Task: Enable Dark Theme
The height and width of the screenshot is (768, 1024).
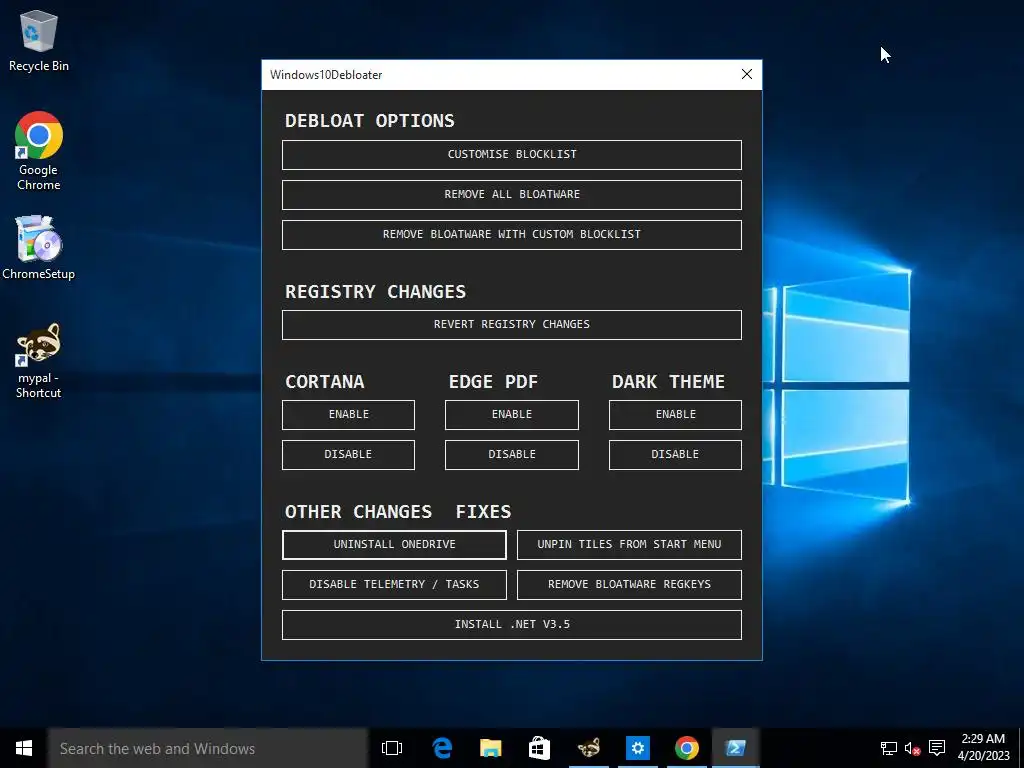Action: point(675,415)
